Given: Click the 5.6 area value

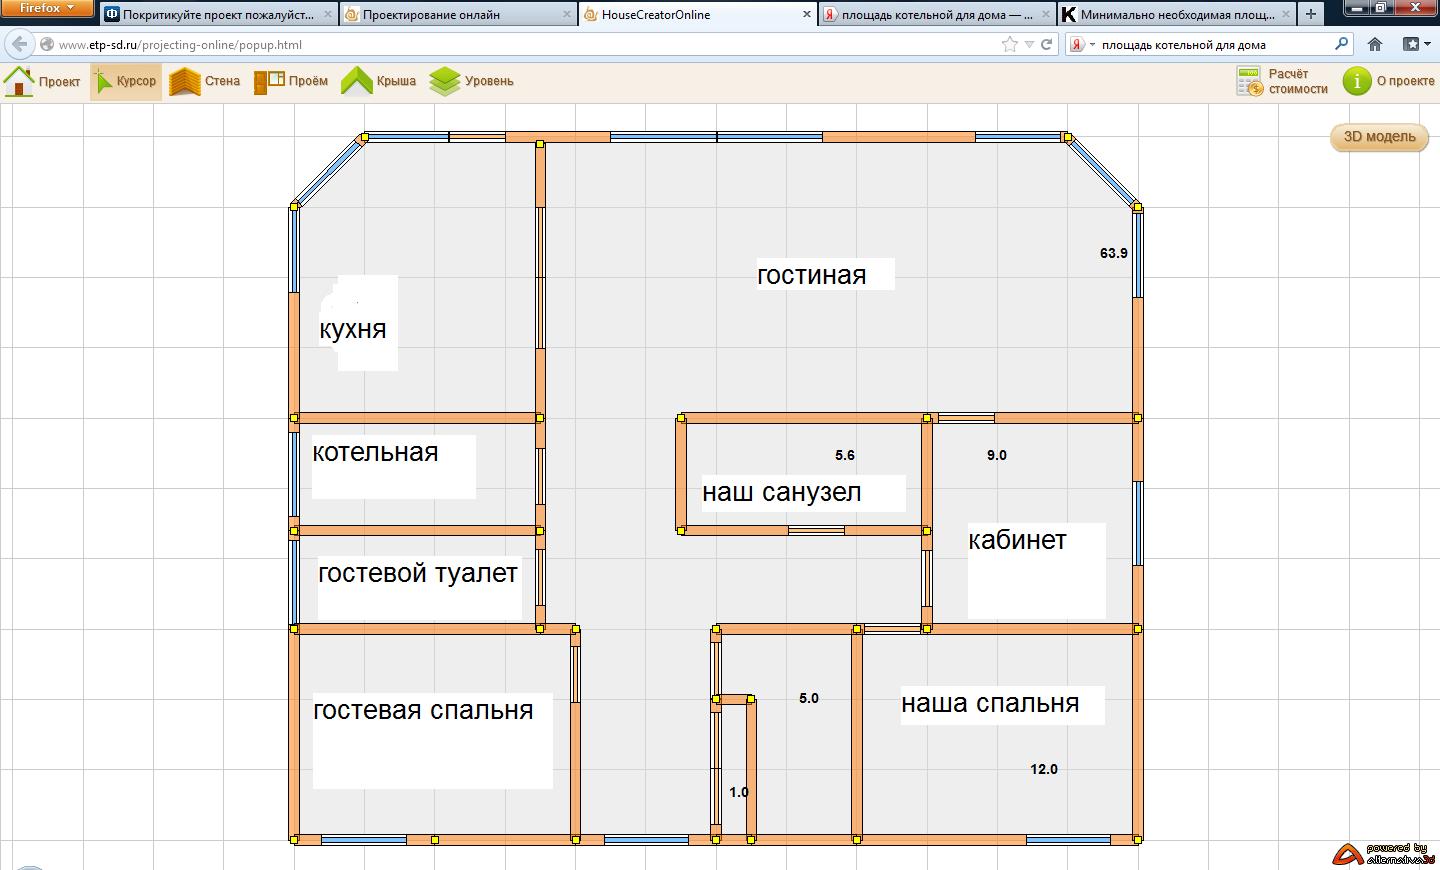Looking at the screenshot, I should (x=845, y=455).
